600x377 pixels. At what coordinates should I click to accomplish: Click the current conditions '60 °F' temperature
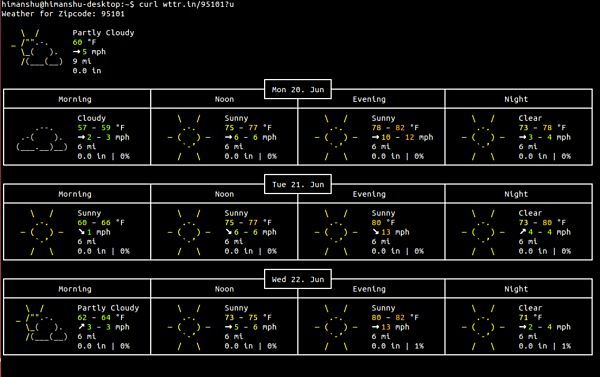[84, 42]
